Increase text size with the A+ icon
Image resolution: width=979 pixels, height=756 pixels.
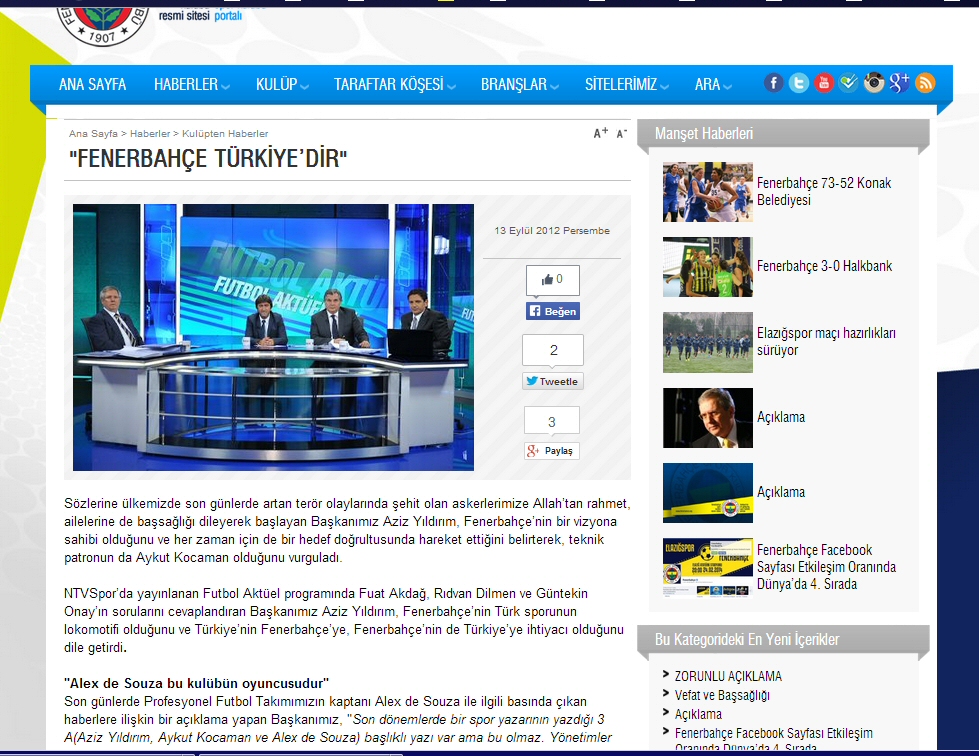(x=600, y=133)
